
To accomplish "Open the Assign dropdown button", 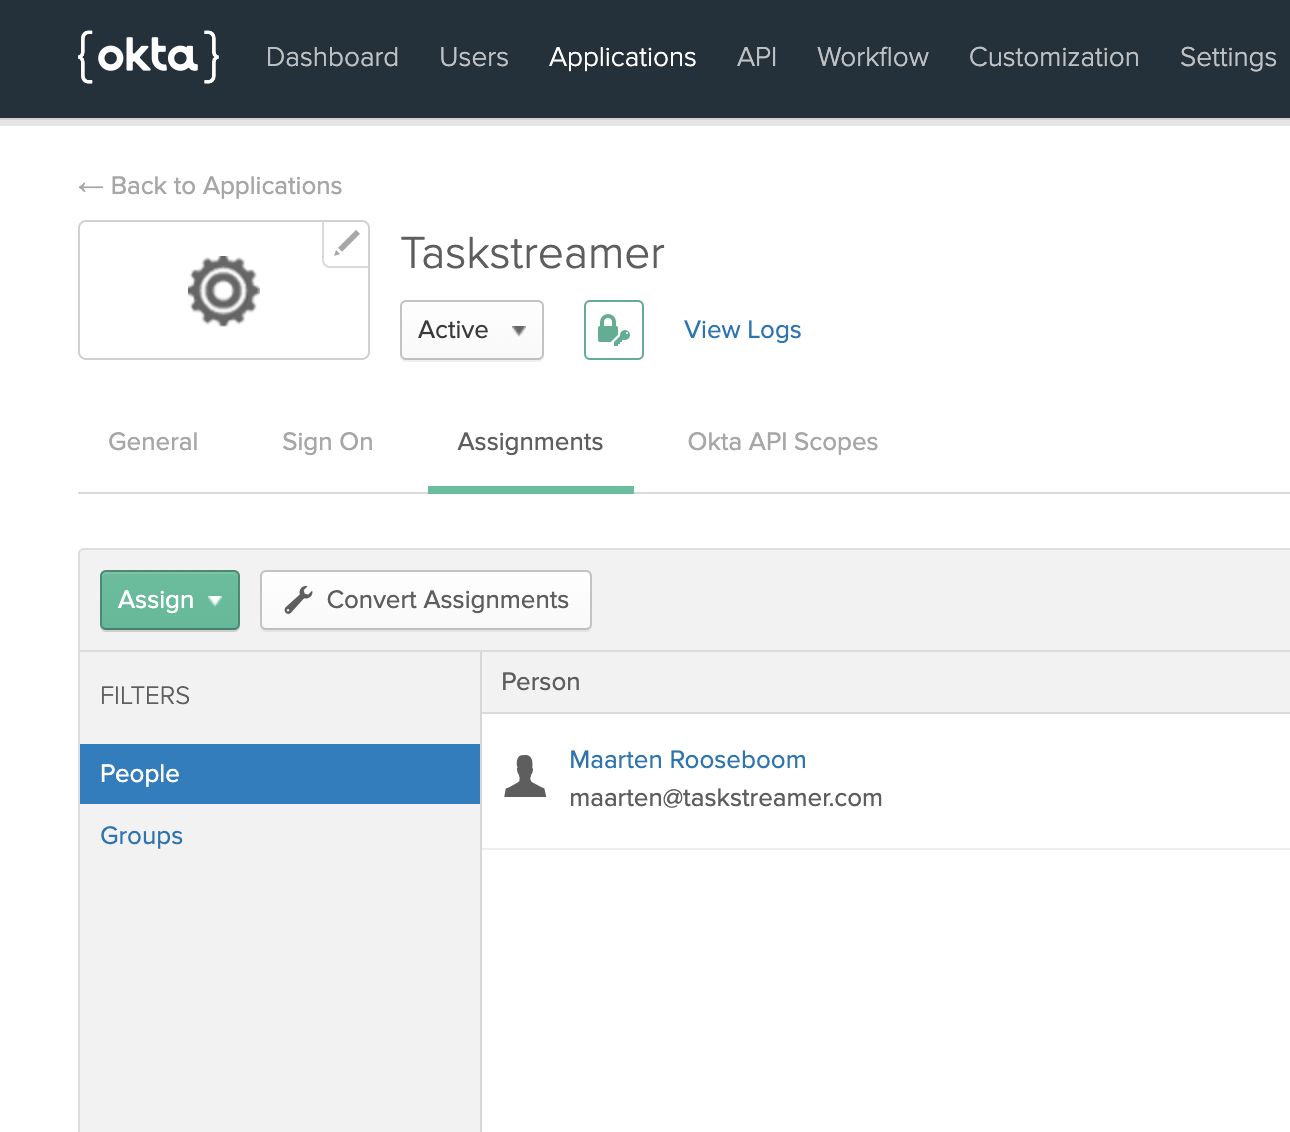I will [170, 600].
